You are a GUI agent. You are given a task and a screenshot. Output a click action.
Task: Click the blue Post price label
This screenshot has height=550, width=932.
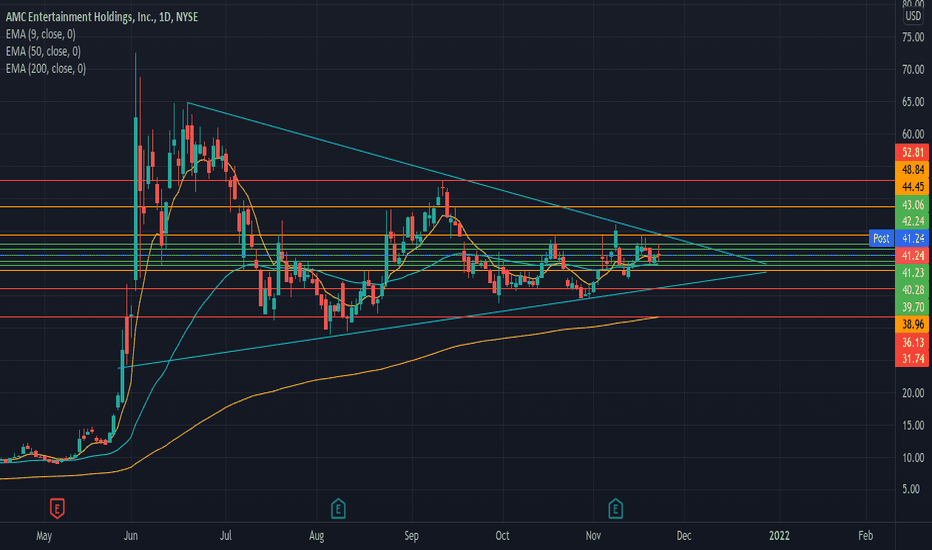881,238
